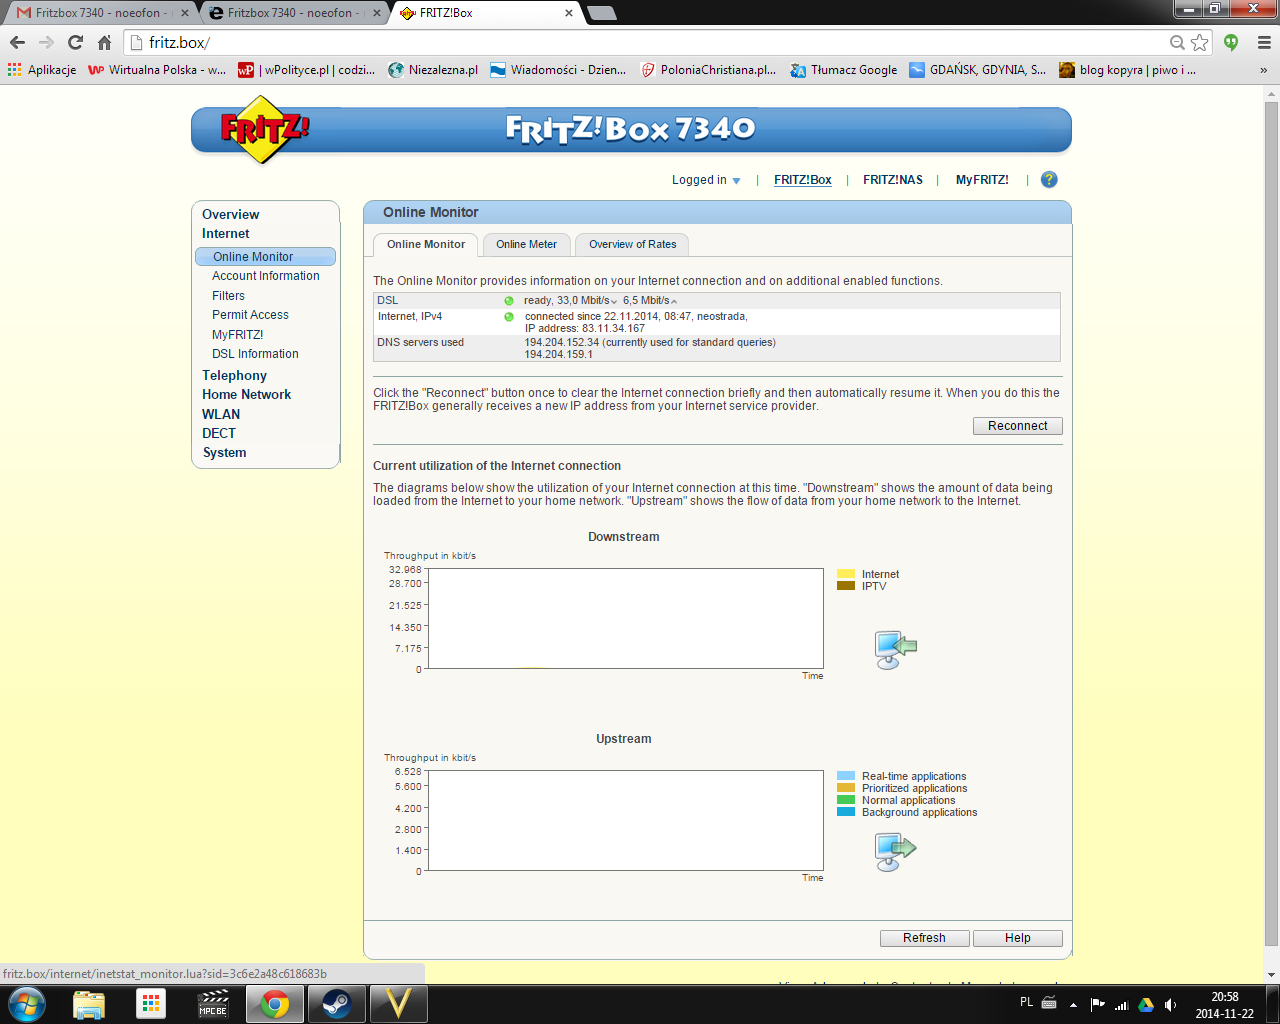Launch MPC-BE from the taskbar

pyautogui.click(x=213, y=1004)
